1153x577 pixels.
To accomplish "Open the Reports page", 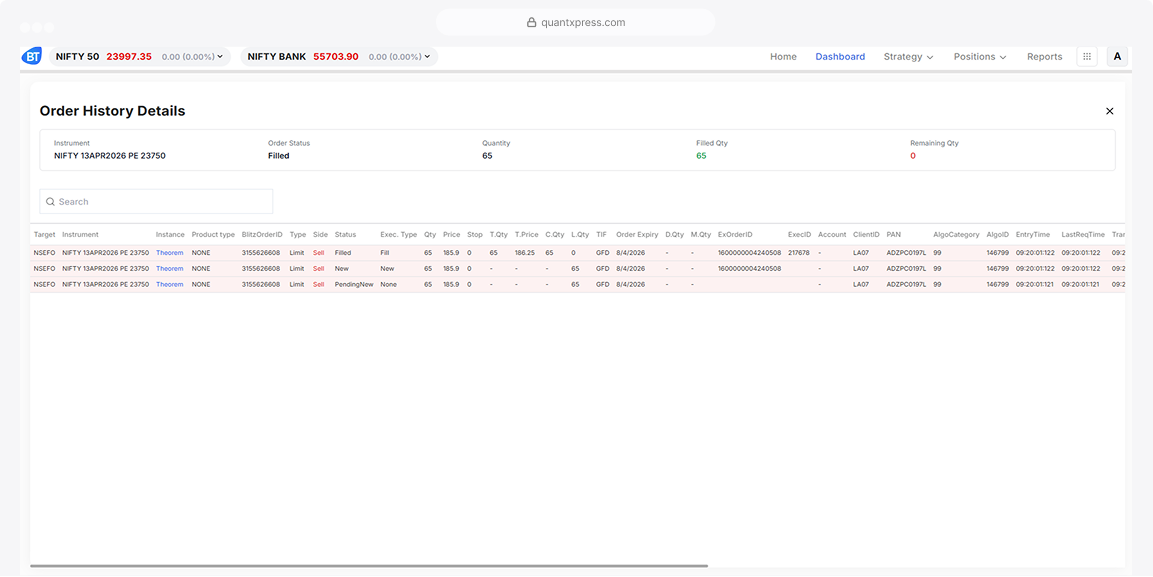I will tap(1044, 57).
